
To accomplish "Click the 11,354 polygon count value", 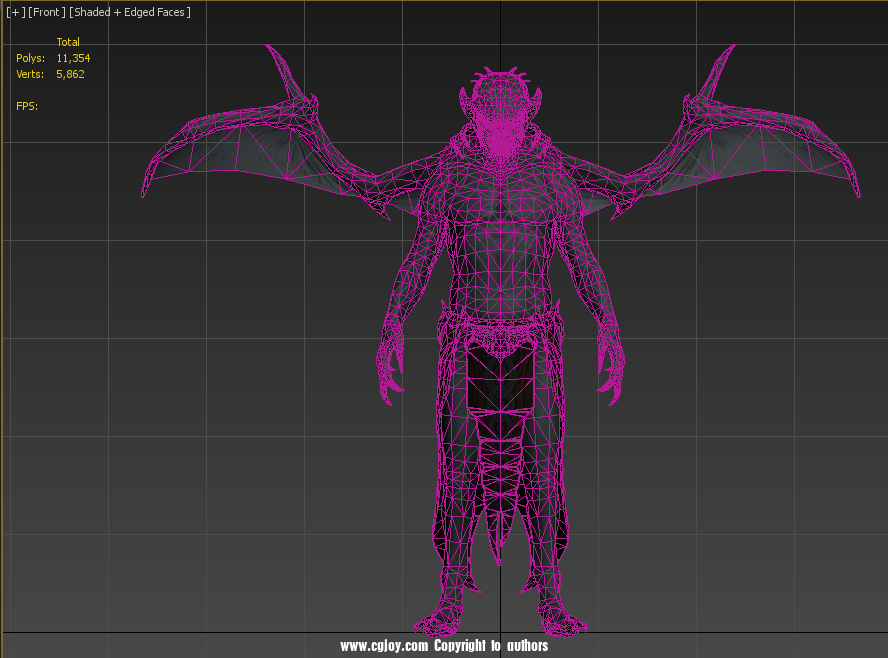I will pos(73,58).
